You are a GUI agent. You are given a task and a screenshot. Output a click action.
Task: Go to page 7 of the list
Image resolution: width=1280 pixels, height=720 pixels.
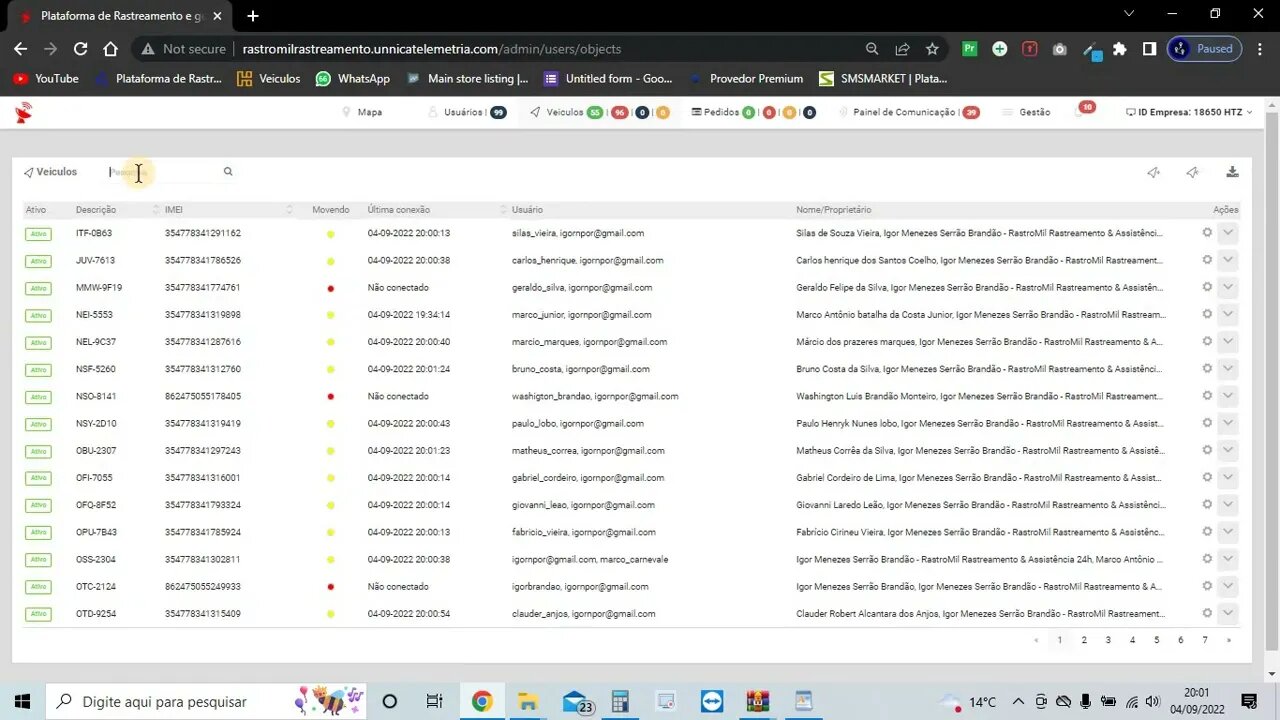pyautogui.click(x=1205, y=640)
